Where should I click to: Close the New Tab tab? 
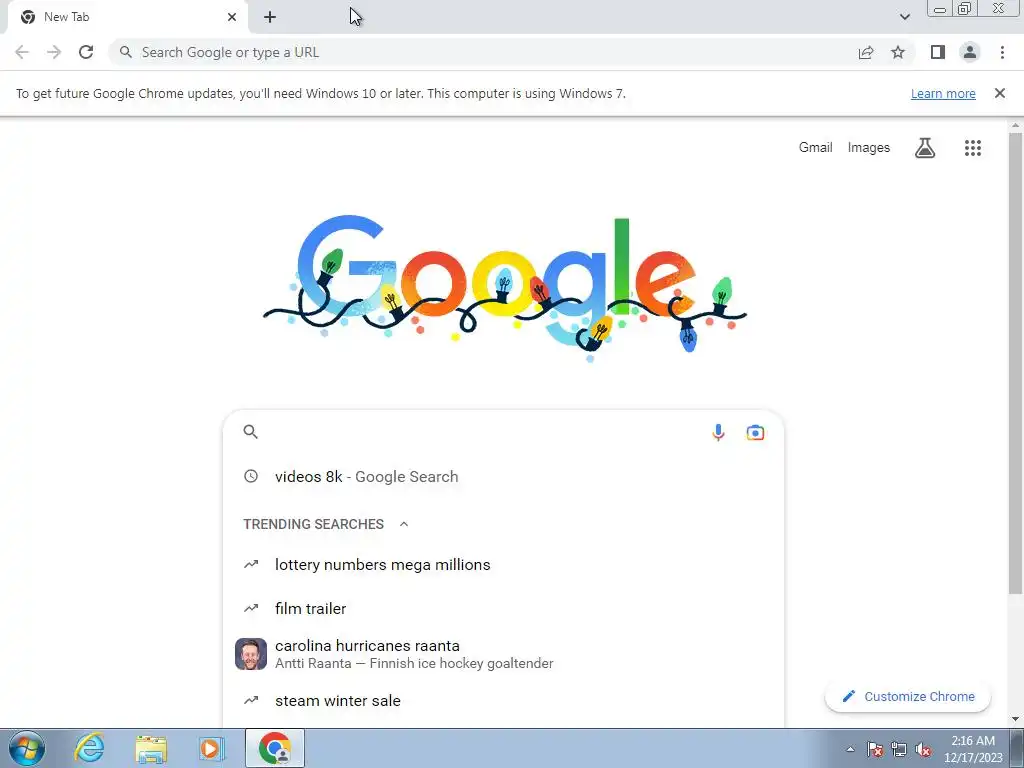pyautogui.click(x=232, y=17)
